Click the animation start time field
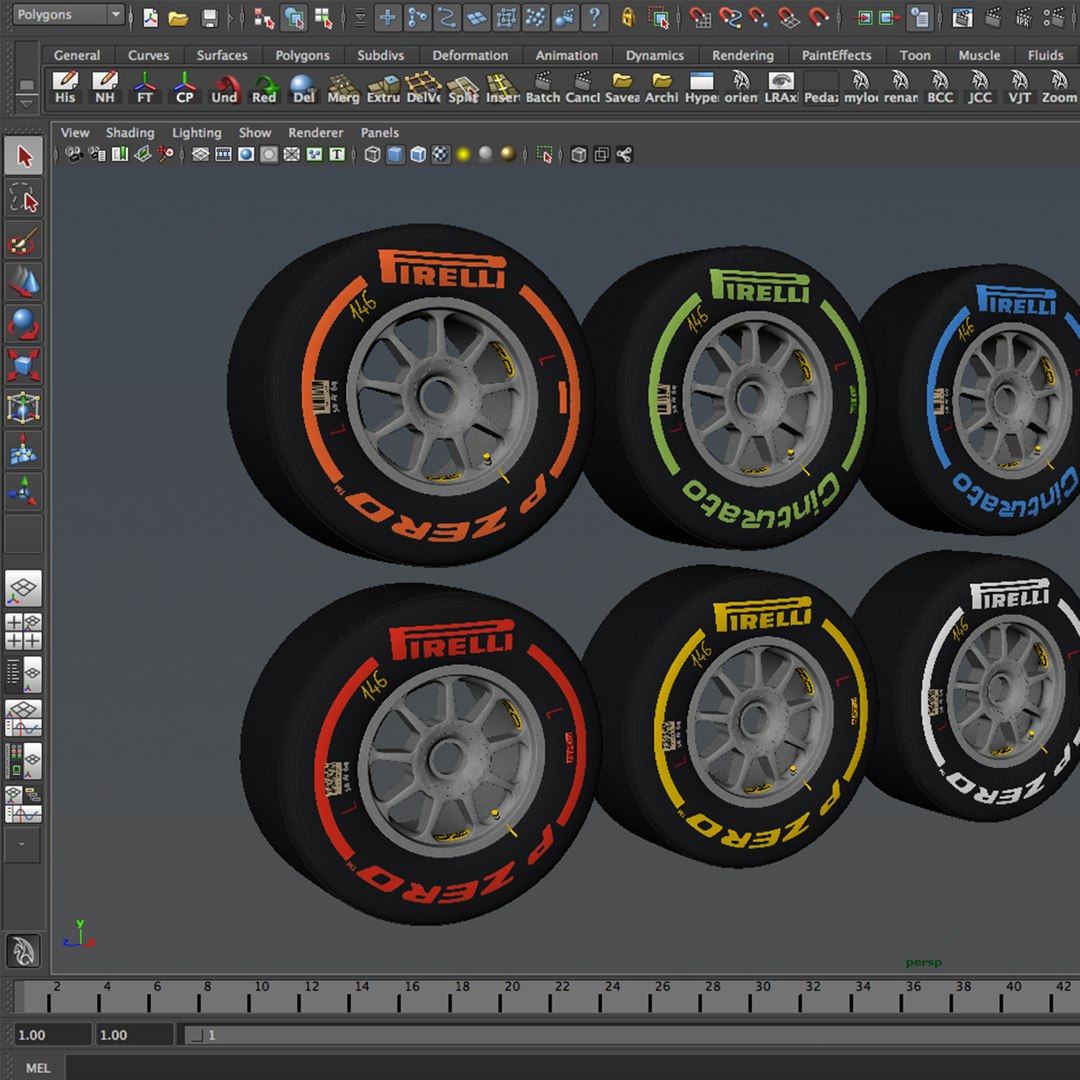 coord(53,1035)
